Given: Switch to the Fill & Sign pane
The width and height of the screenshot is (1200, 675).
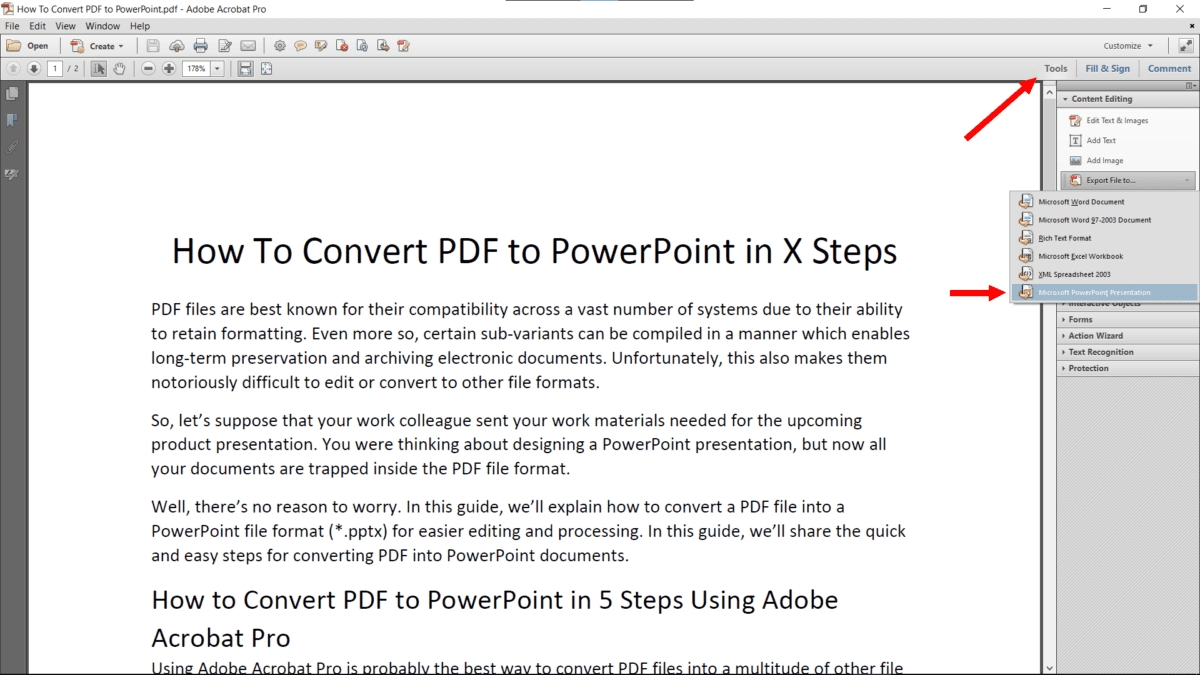Looking at the screenshot, I should pos(1108,69).
